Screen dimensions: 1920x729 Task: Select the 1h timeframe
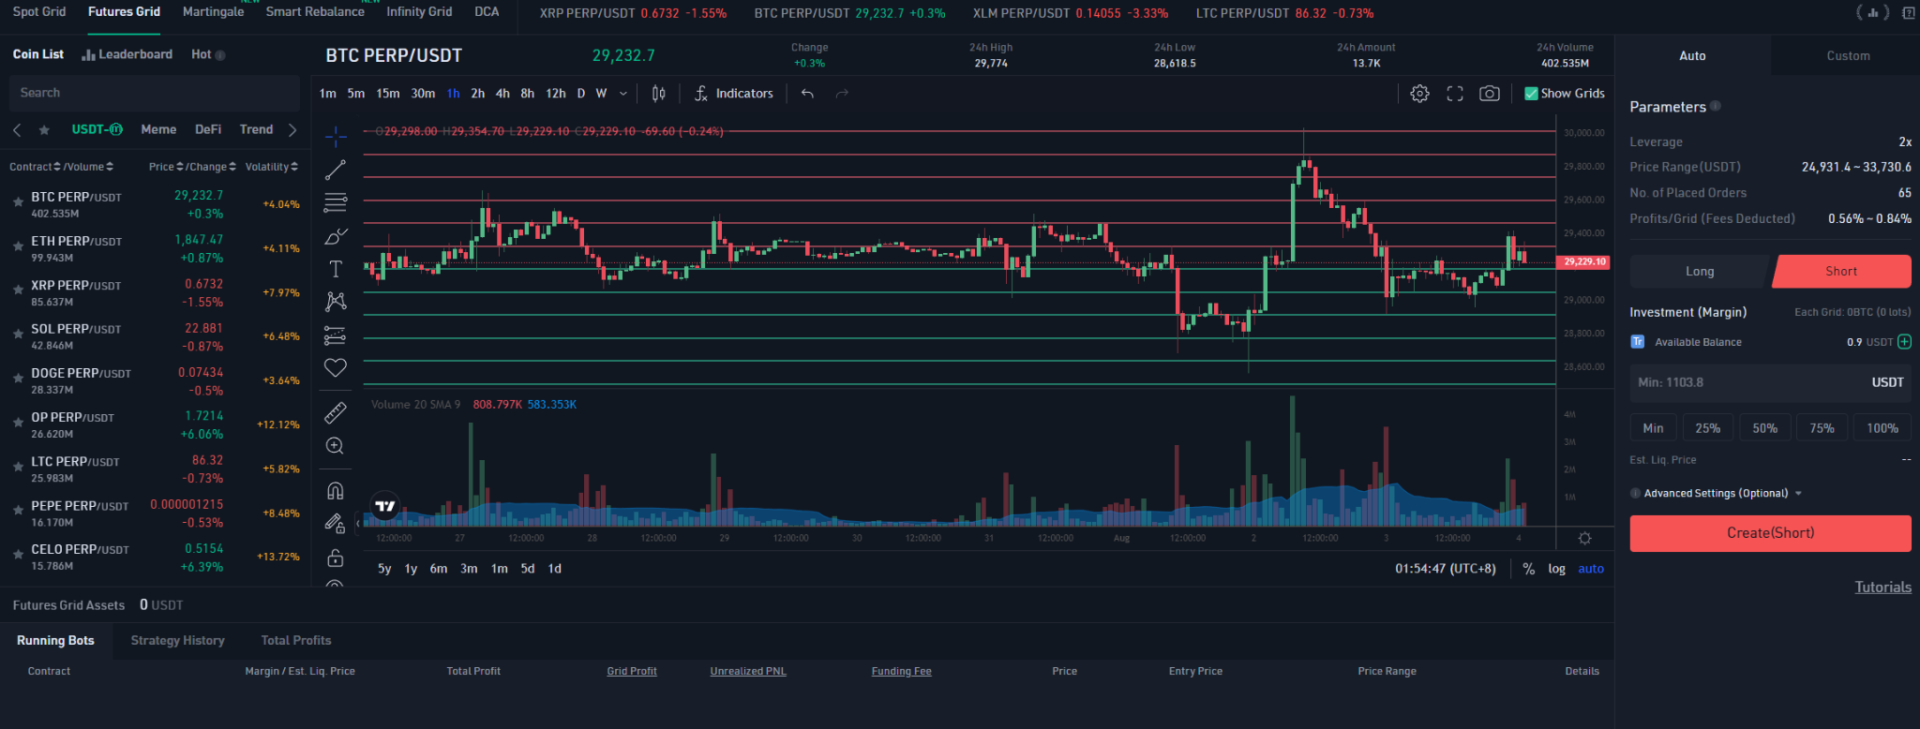tap(453, 93)
